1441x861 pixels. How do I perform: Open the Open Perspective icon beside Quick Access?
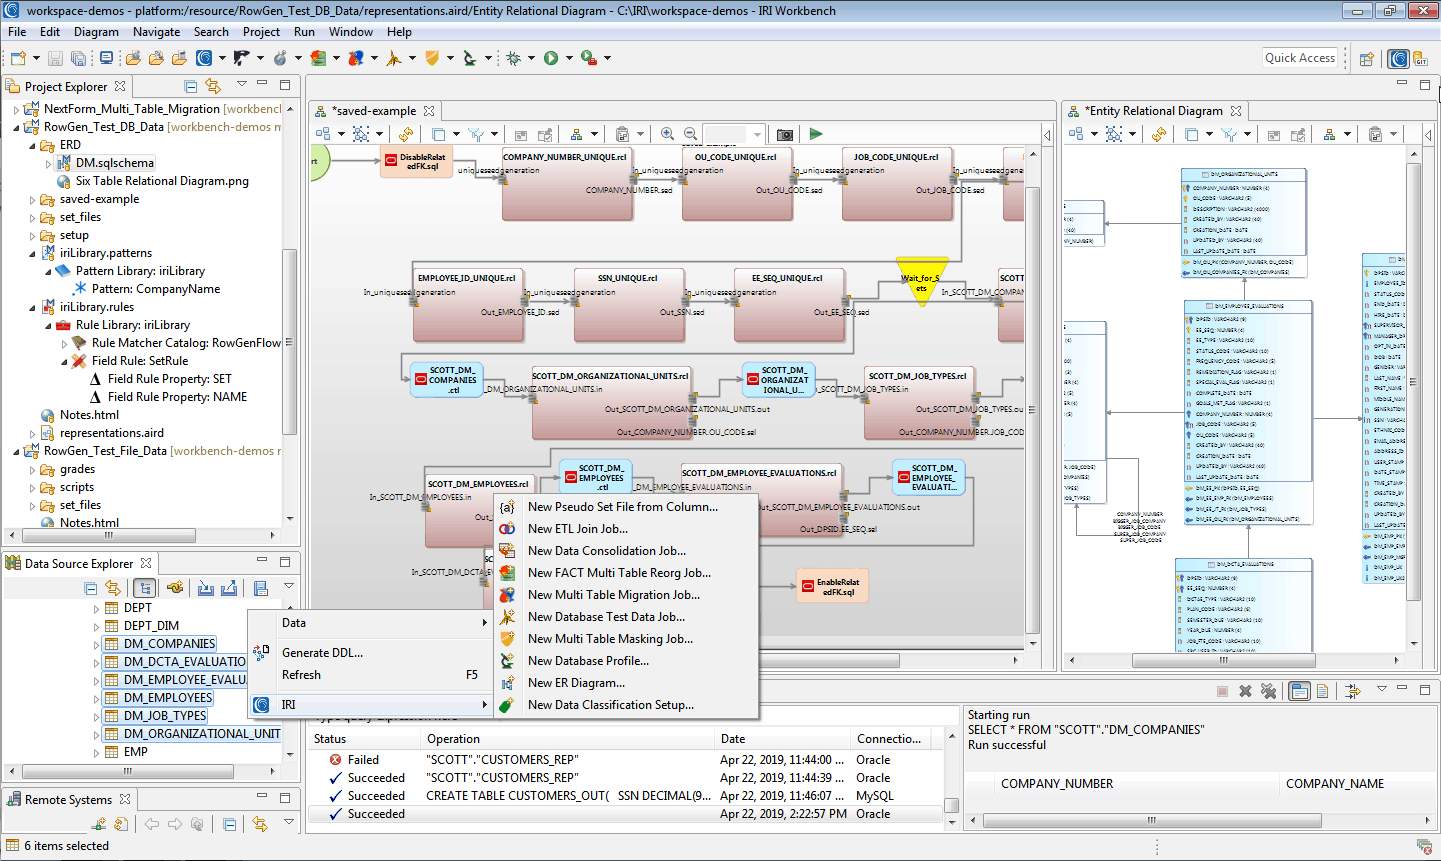coord(1366,58)
